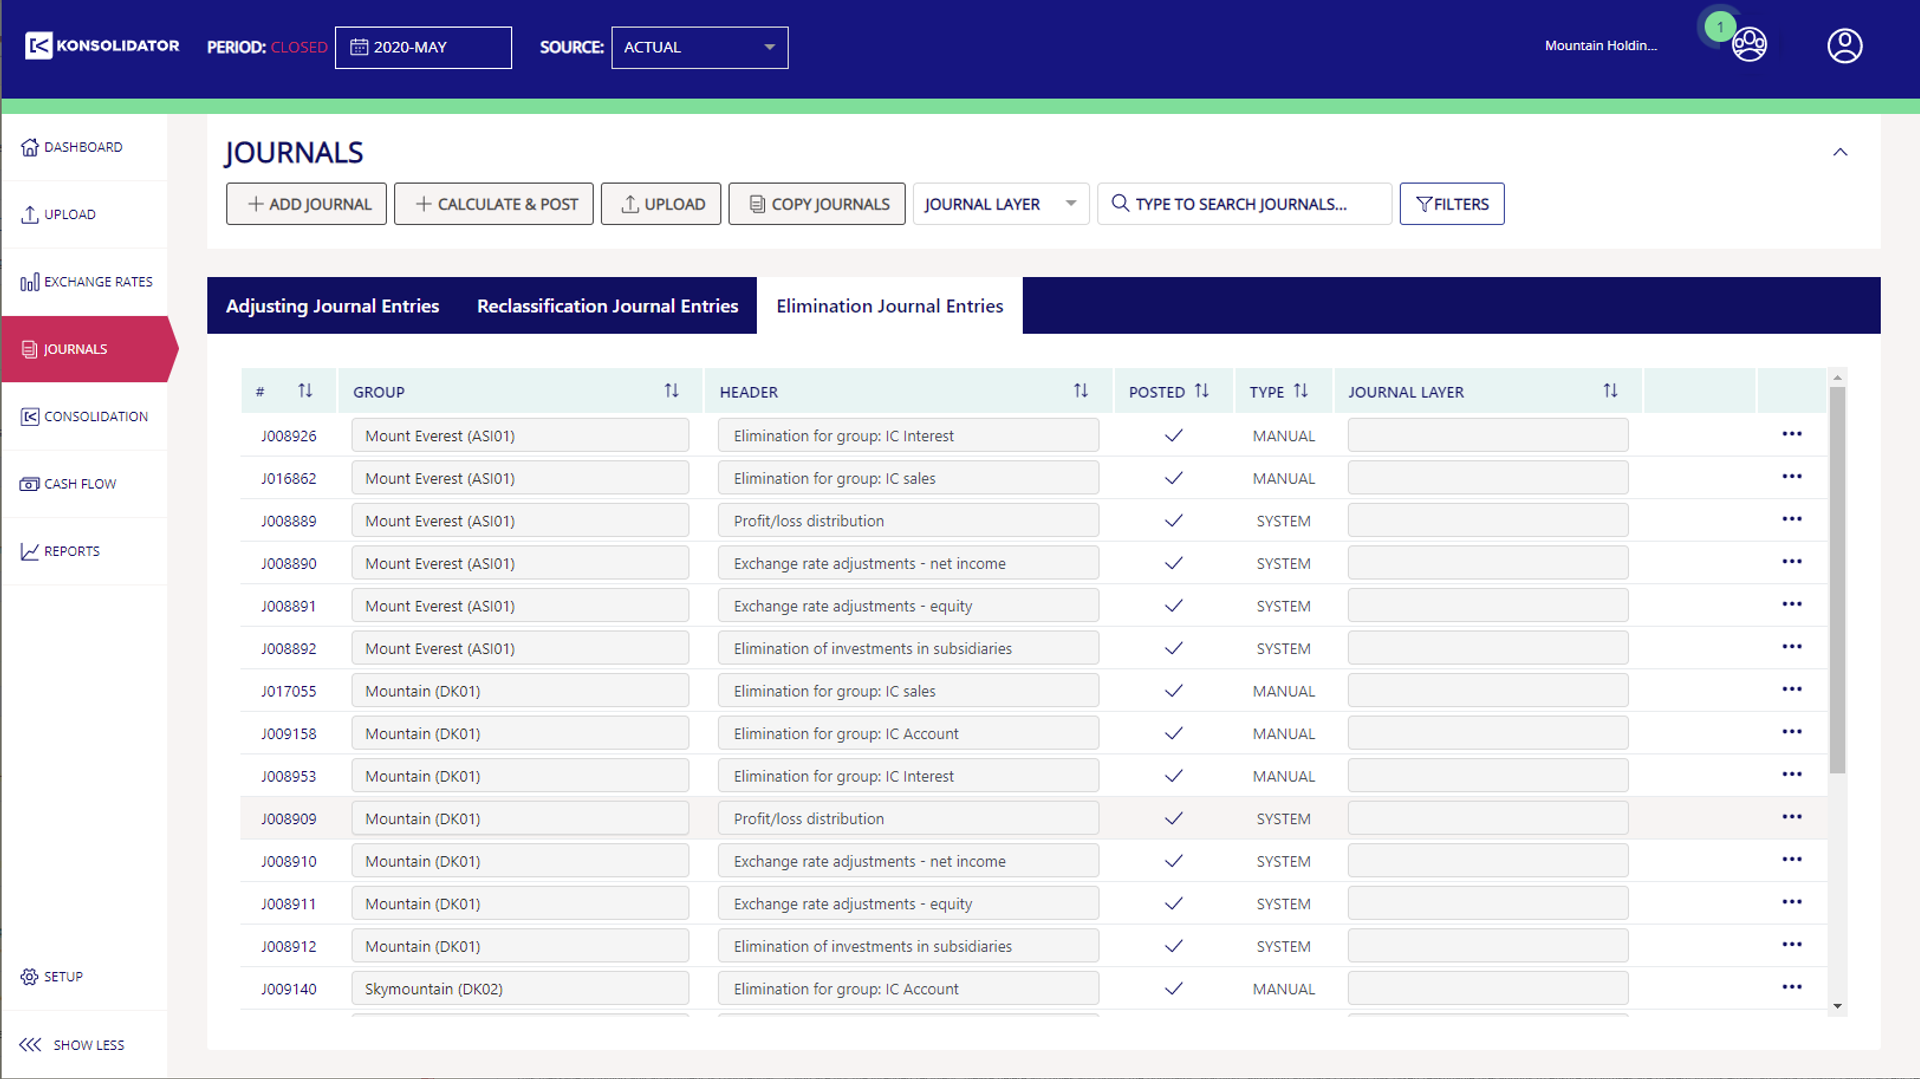This screenshot has width=1920, height=1079.
Task: Open three-dot menu for journal J008909
Action: tap(1791, 817)
